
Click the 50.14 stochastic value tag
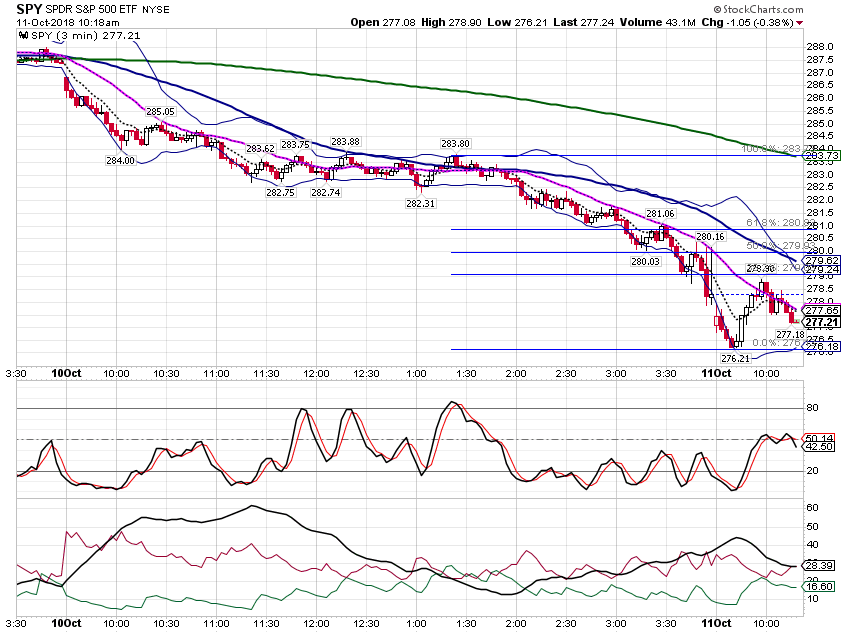(819, 438)
